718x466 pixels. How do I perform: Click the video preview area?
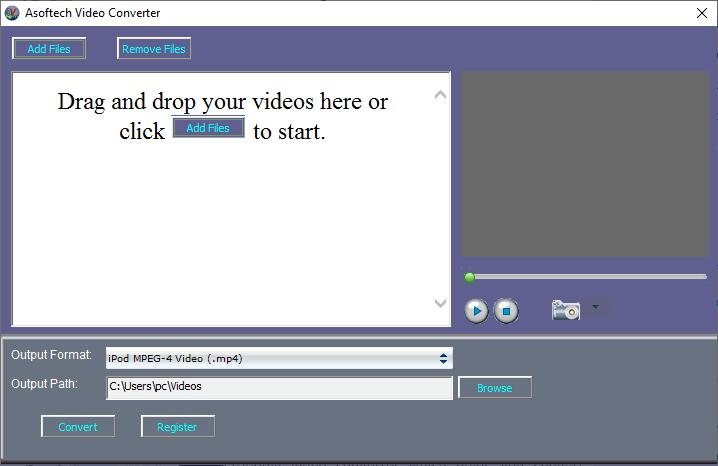pyautogui.click(x=585, y=164)
